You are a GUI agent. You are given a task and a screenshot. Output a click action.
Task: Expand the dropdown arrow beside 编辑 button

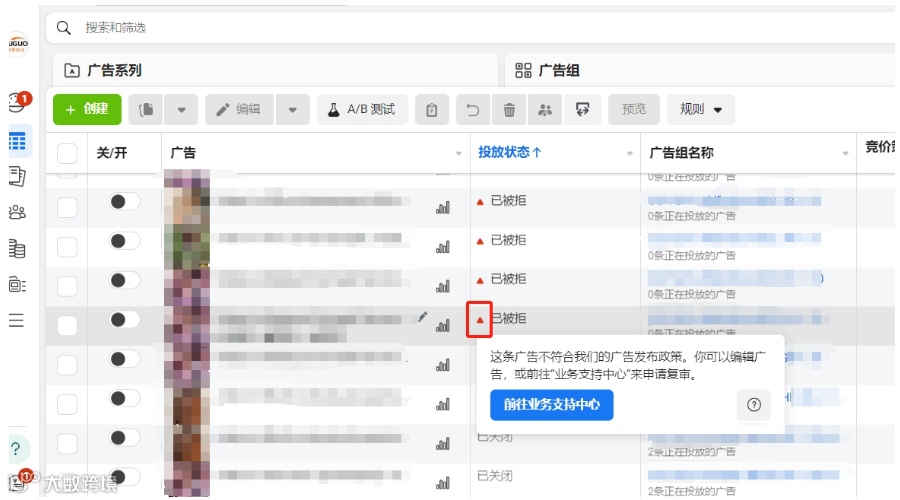(293, 110)
